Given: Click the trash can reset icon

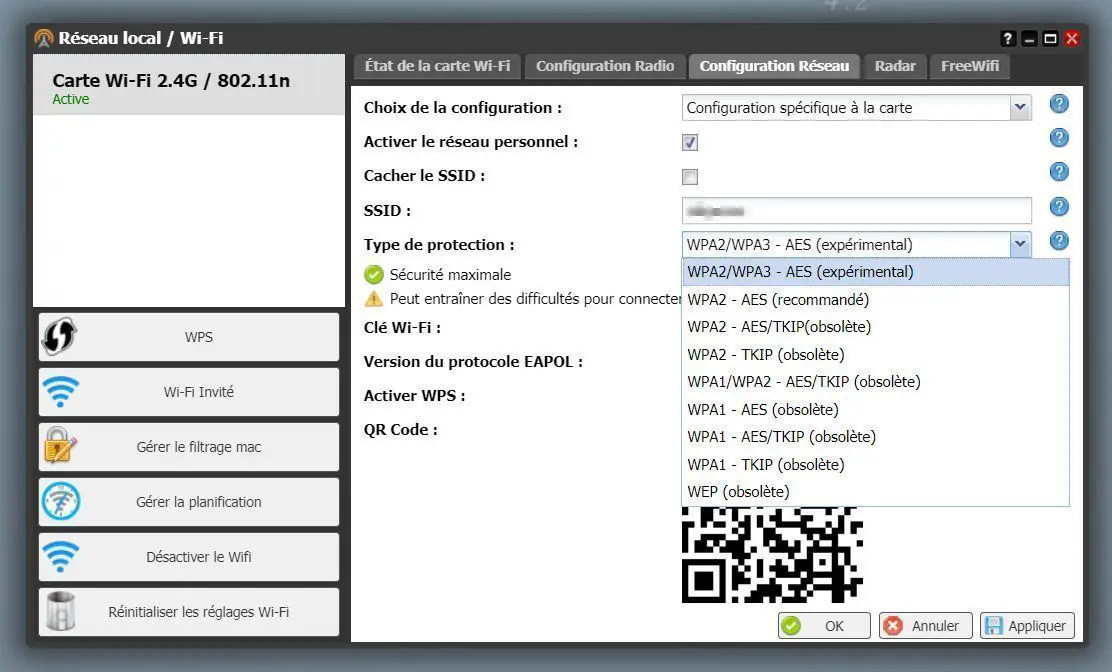Looking at the screenshot, I should [60, 611].
